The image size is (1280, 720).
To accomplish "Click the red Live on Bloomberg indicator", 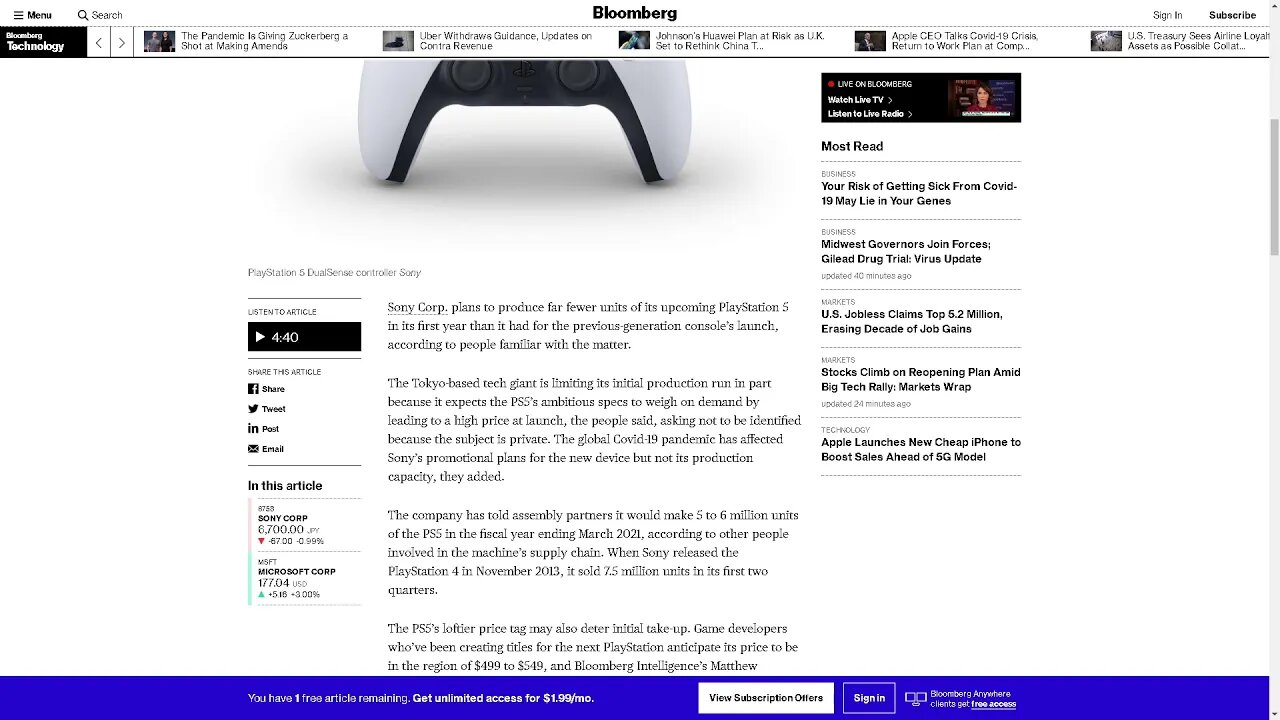I will pos(831,84).
